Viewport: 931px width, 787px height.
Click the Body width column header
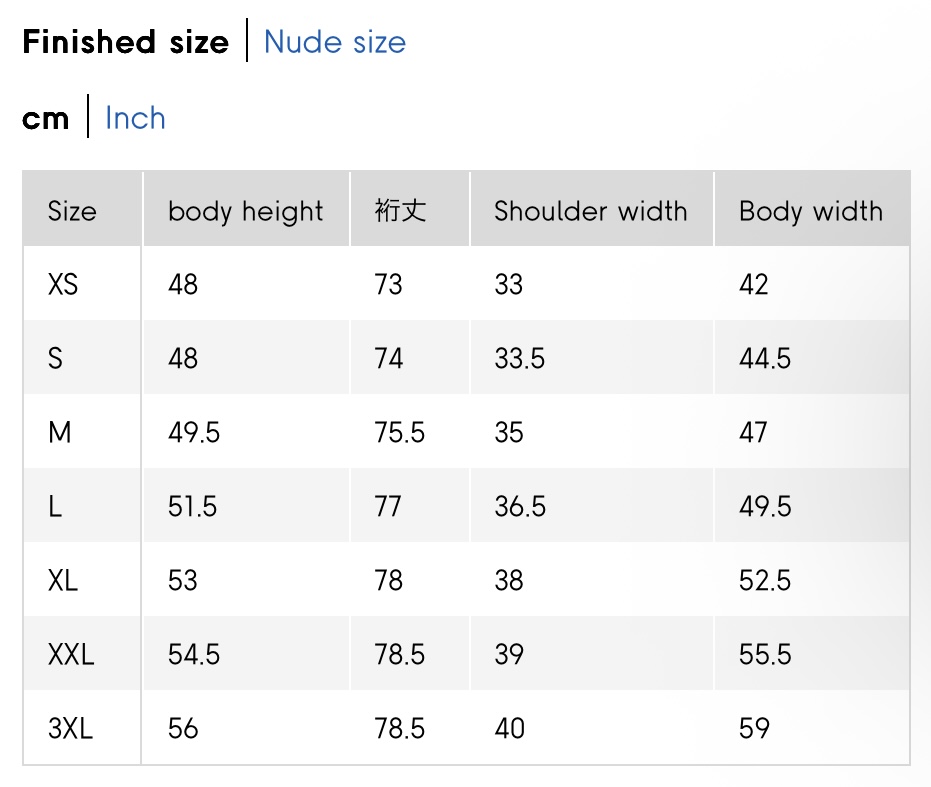[810, 211]
